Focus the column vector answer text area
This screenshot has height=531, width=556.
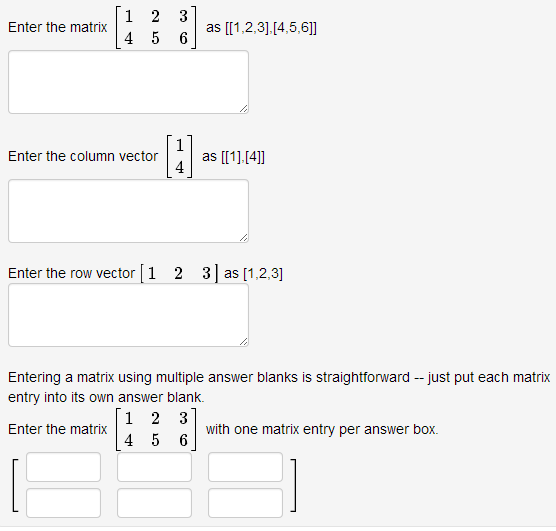pyautogui.click(x=128, y=211)
